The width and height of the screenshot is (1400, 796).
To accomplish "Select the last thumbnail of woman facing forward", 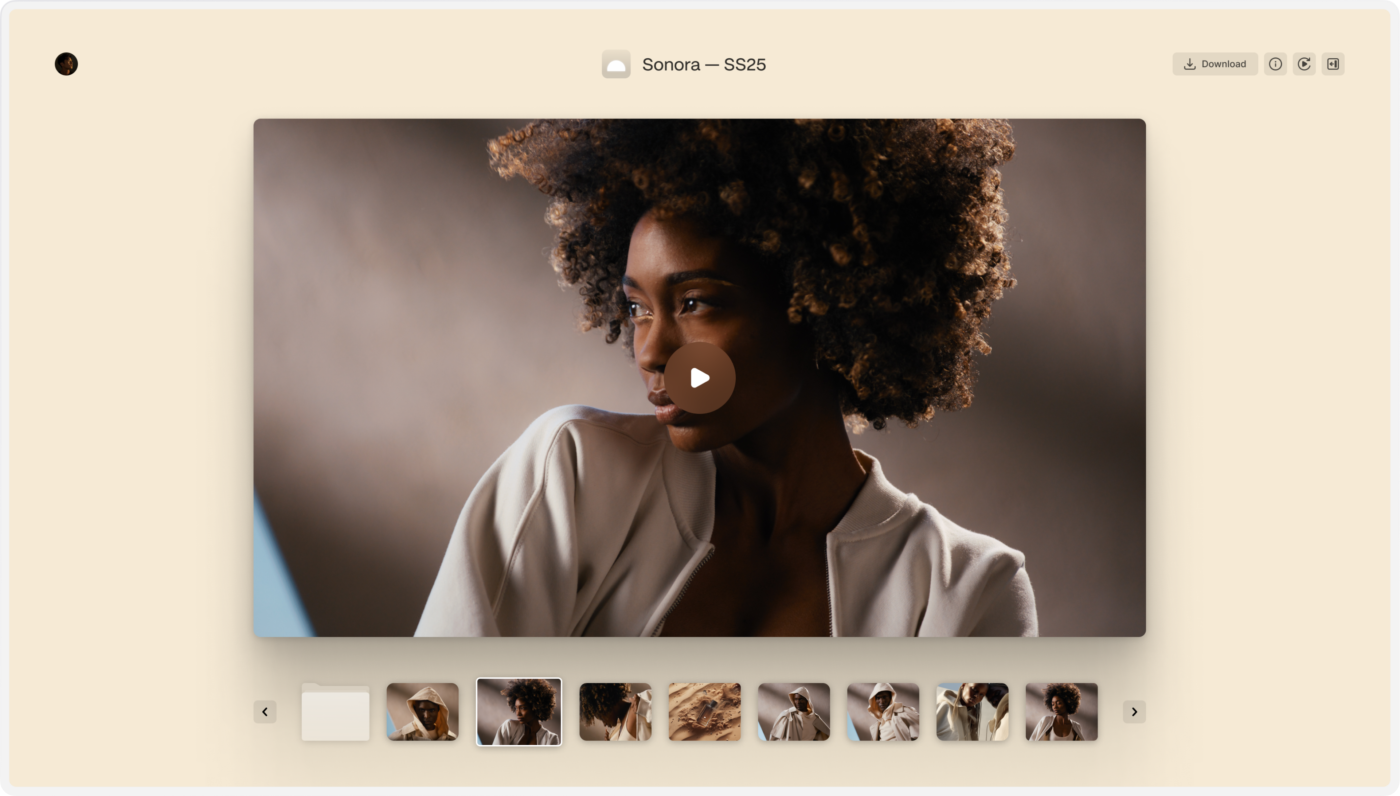I will pyautogui.click(x=1062, y=712).
